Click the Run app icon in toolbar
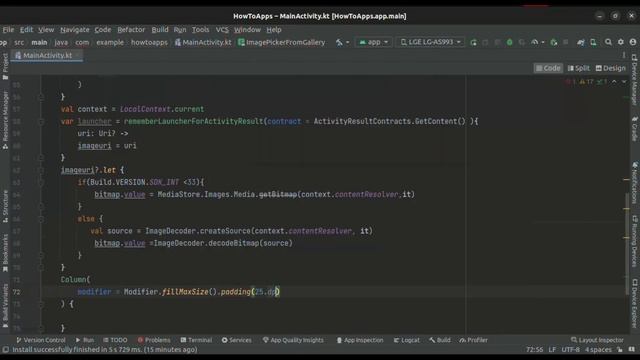The height and width of the screenshot is (360, 640). 473,42
